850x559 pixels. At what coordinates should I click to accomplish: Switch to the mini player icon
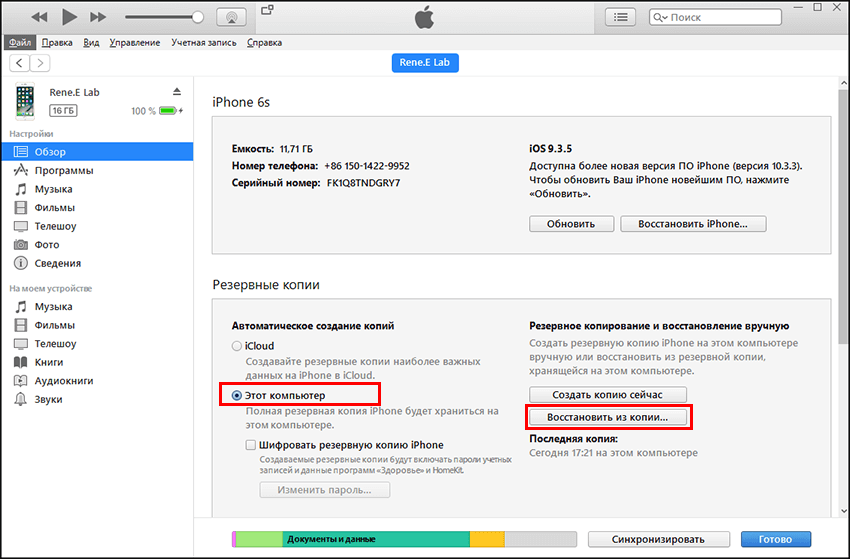(x=267, y=10)
